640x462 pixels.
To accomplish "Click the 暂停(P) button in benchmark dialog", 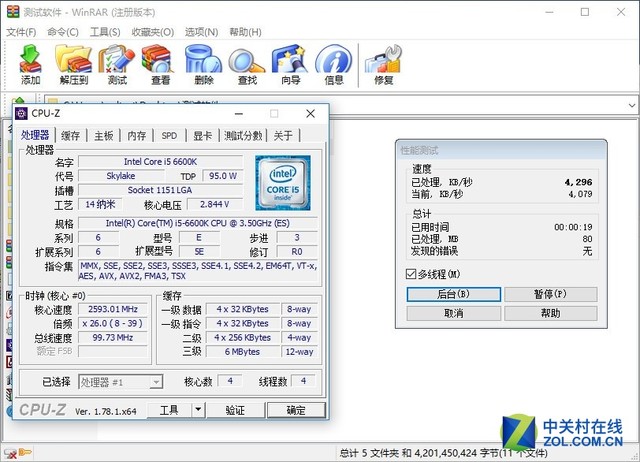I will 551,294.
